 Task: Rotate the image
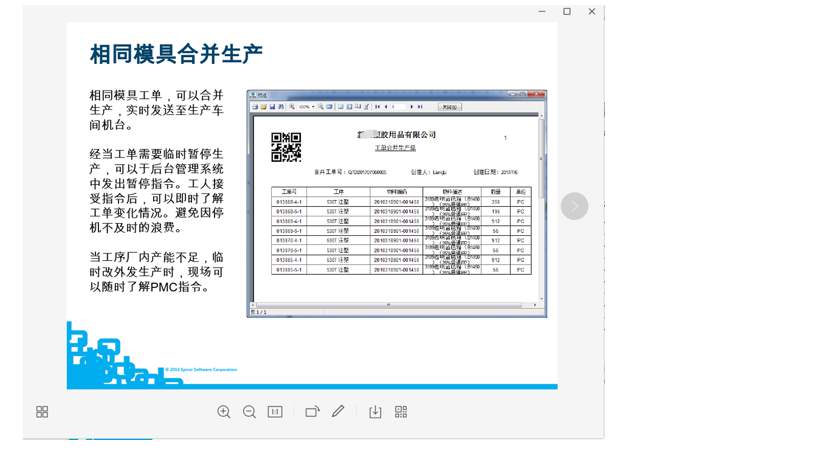312,412
